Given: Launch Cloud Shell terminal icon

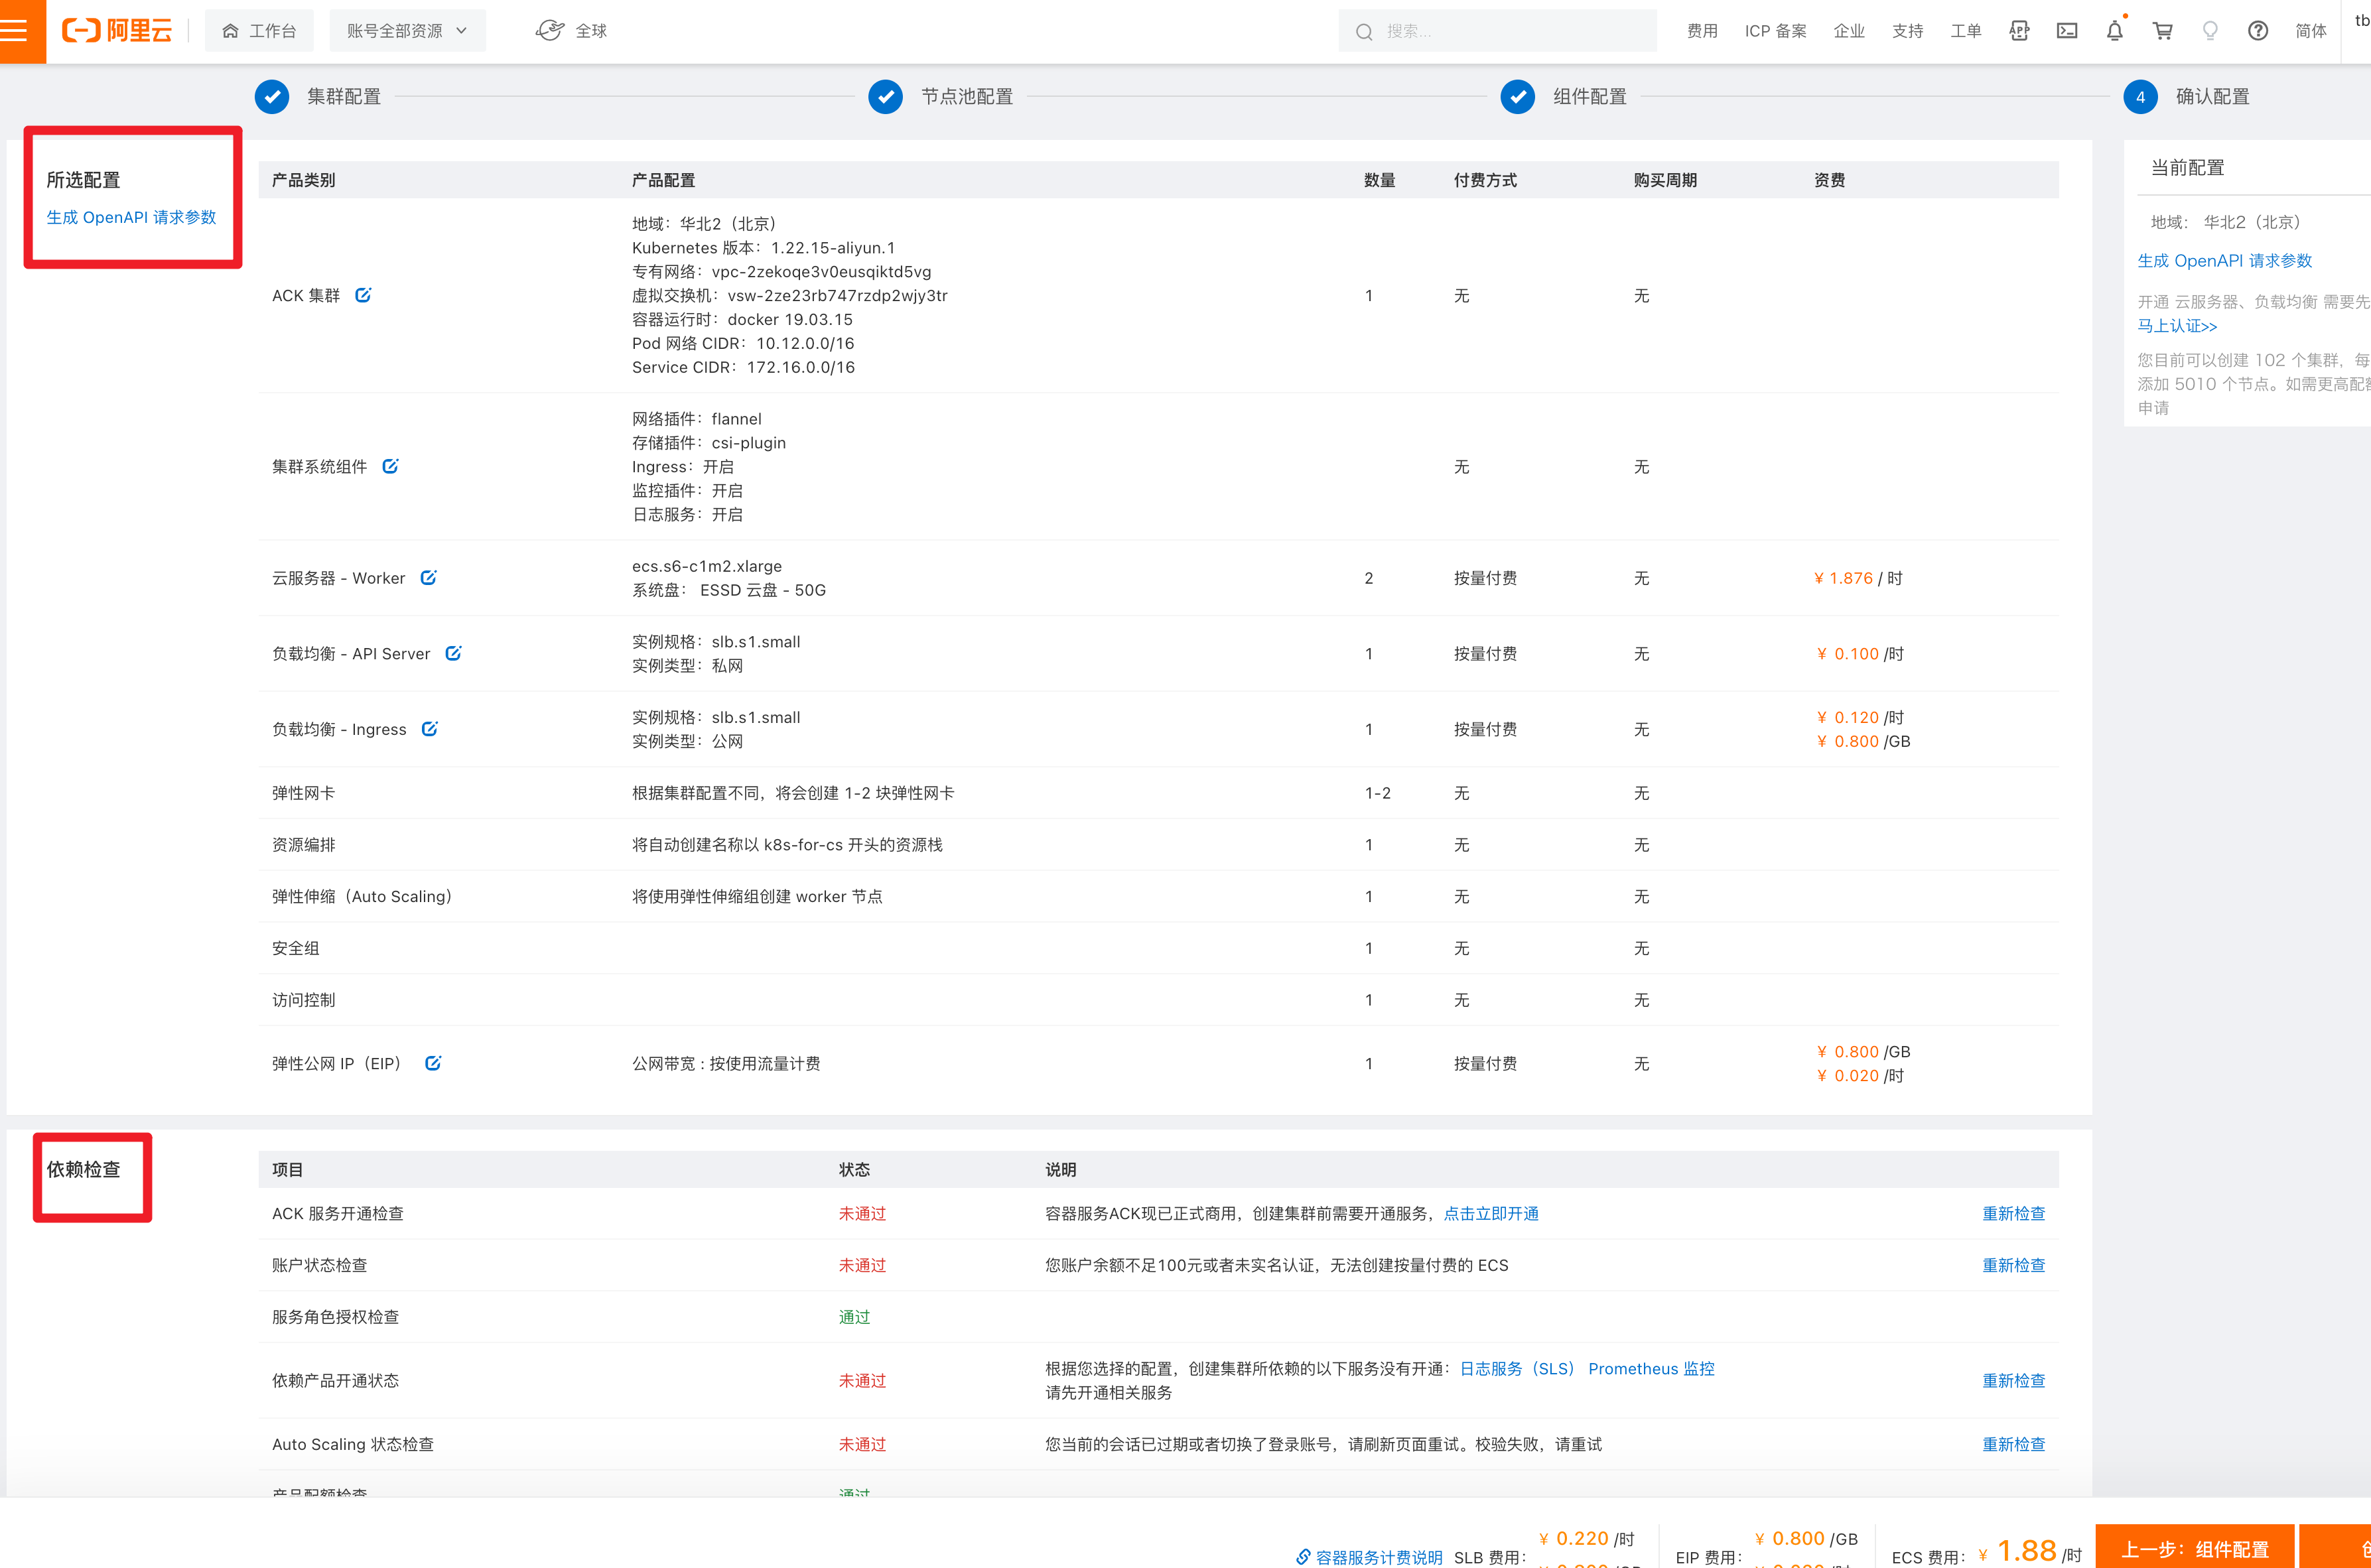Looking at the screenshot, I should pyautogui.click(x=2067, y=31).
